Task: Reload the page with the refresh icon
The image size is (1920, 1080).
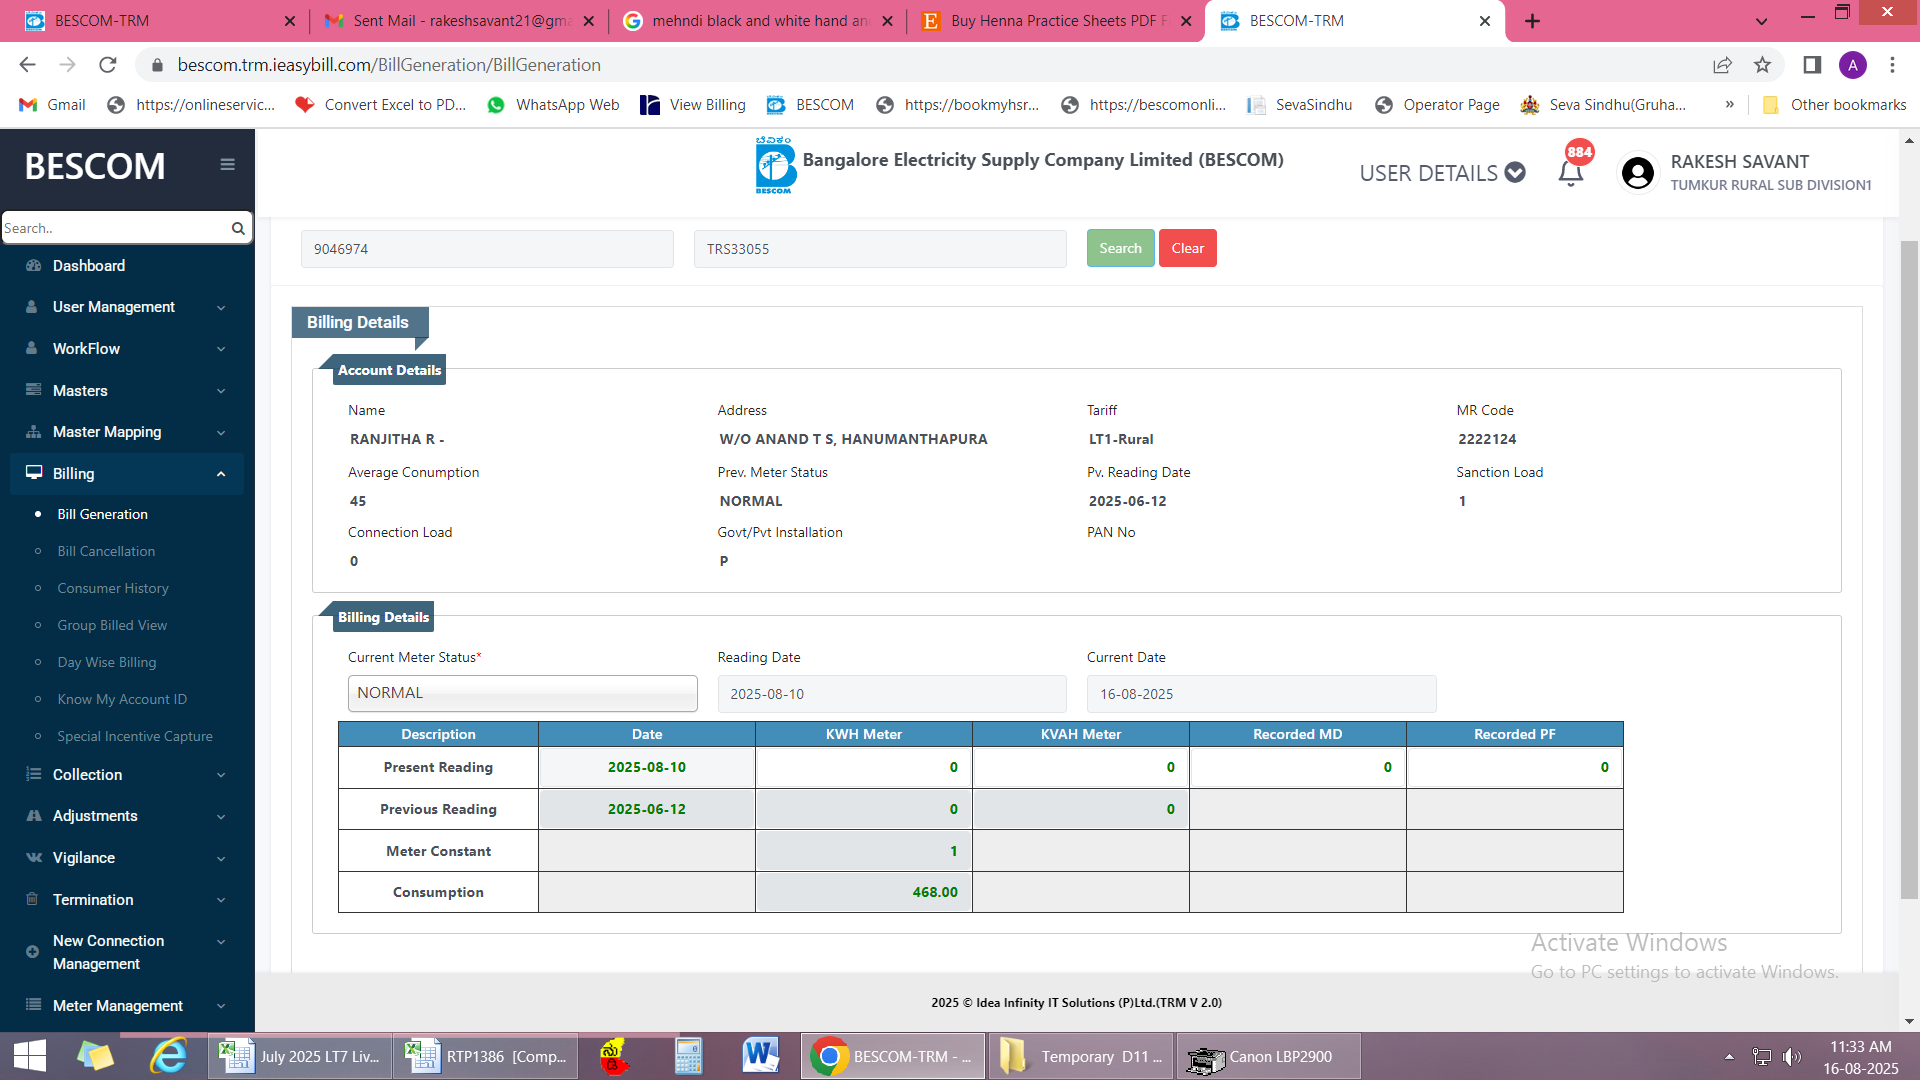Action: click(108, 65)
